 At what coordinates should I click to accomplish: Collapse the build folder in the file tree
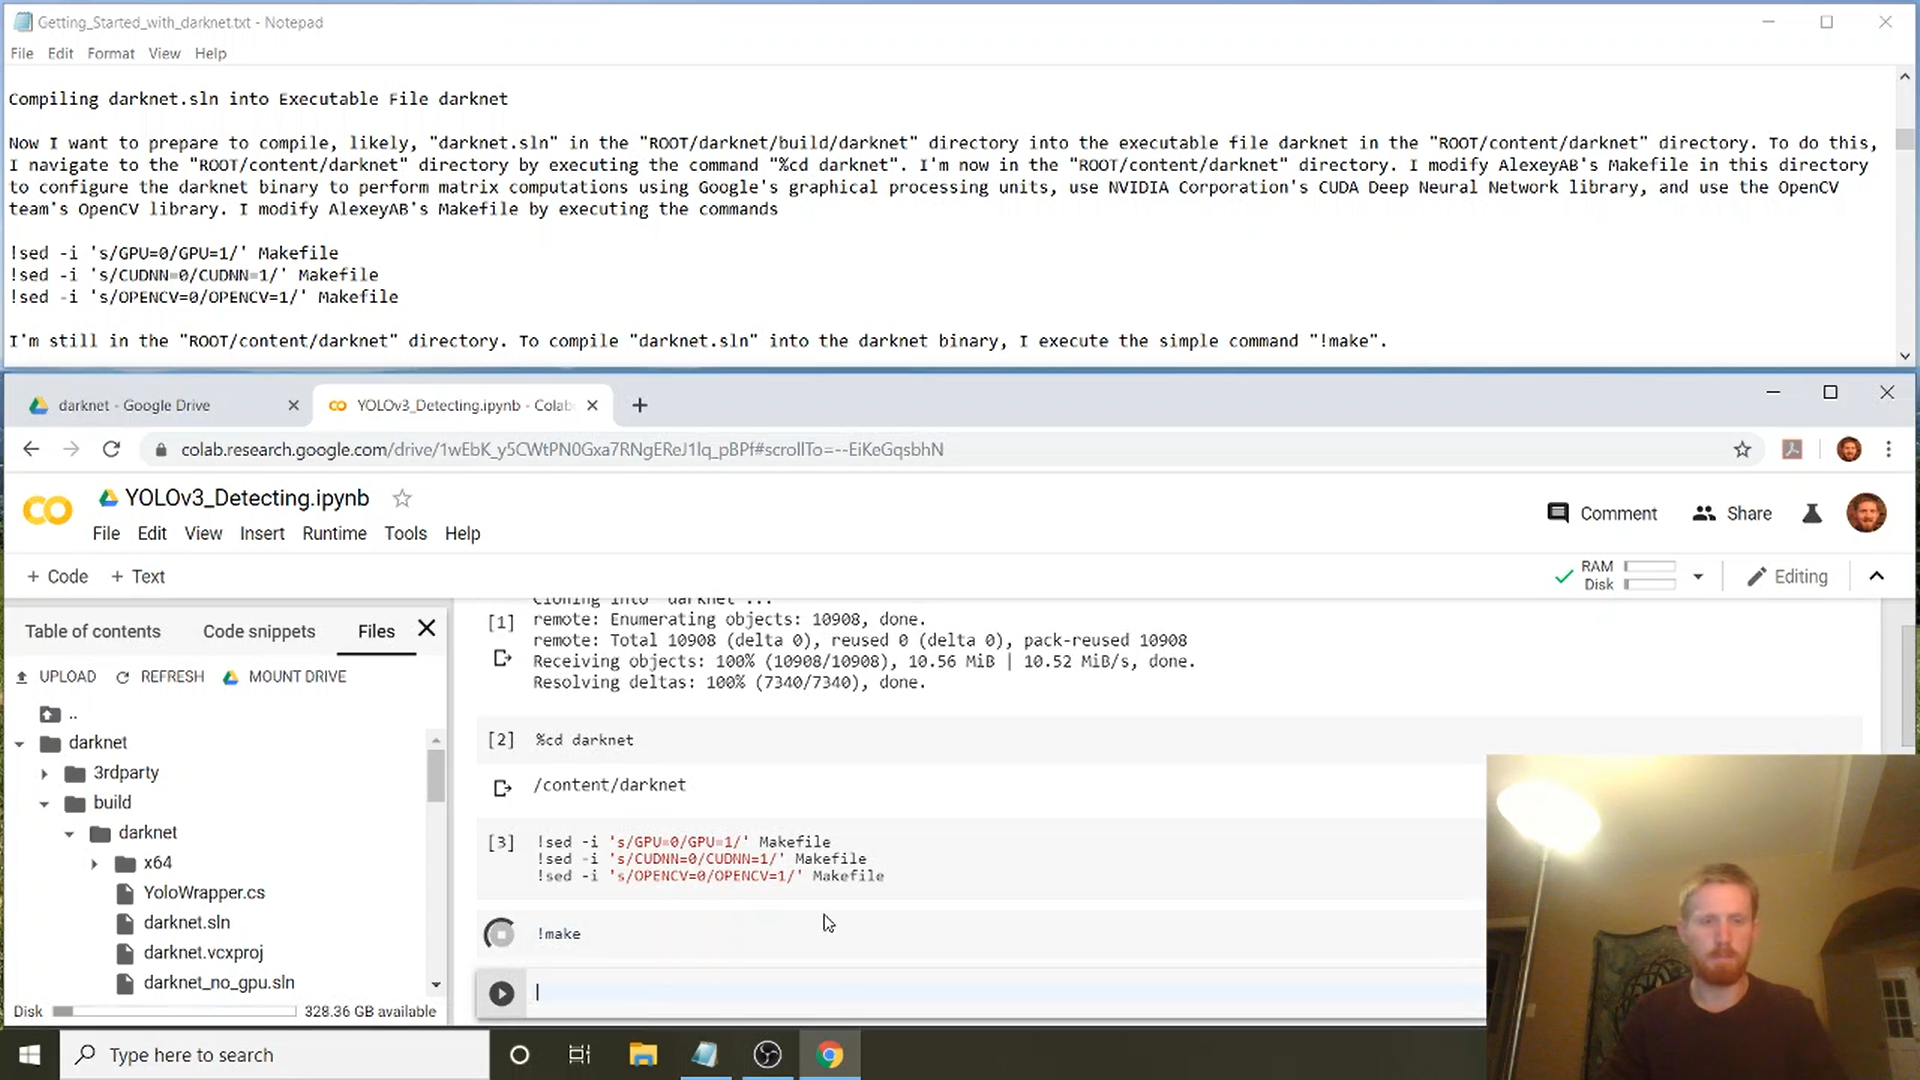44,802
